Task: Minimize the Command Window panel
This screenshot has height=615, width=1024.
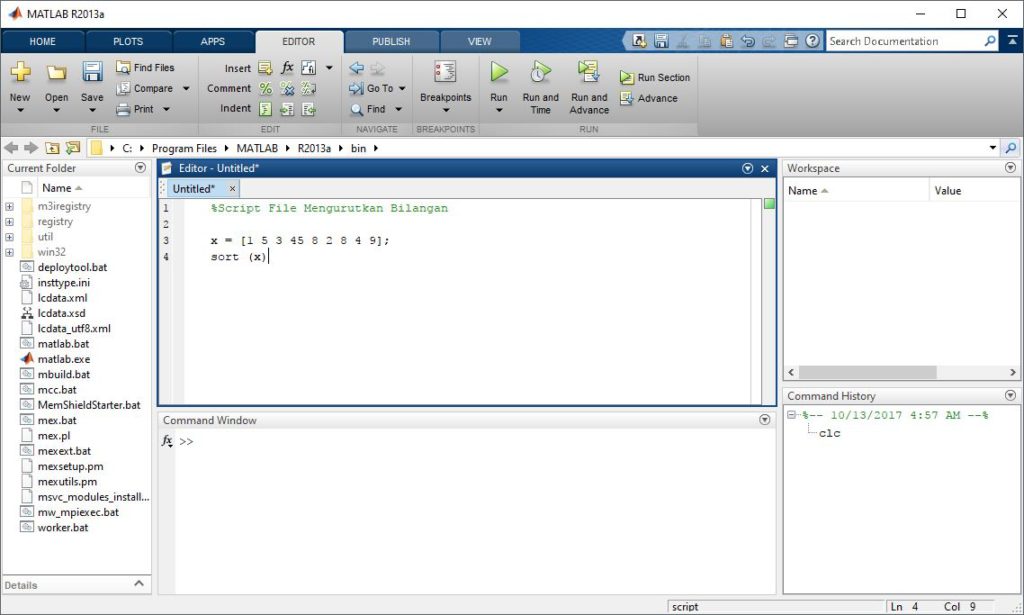Action: 767,420
